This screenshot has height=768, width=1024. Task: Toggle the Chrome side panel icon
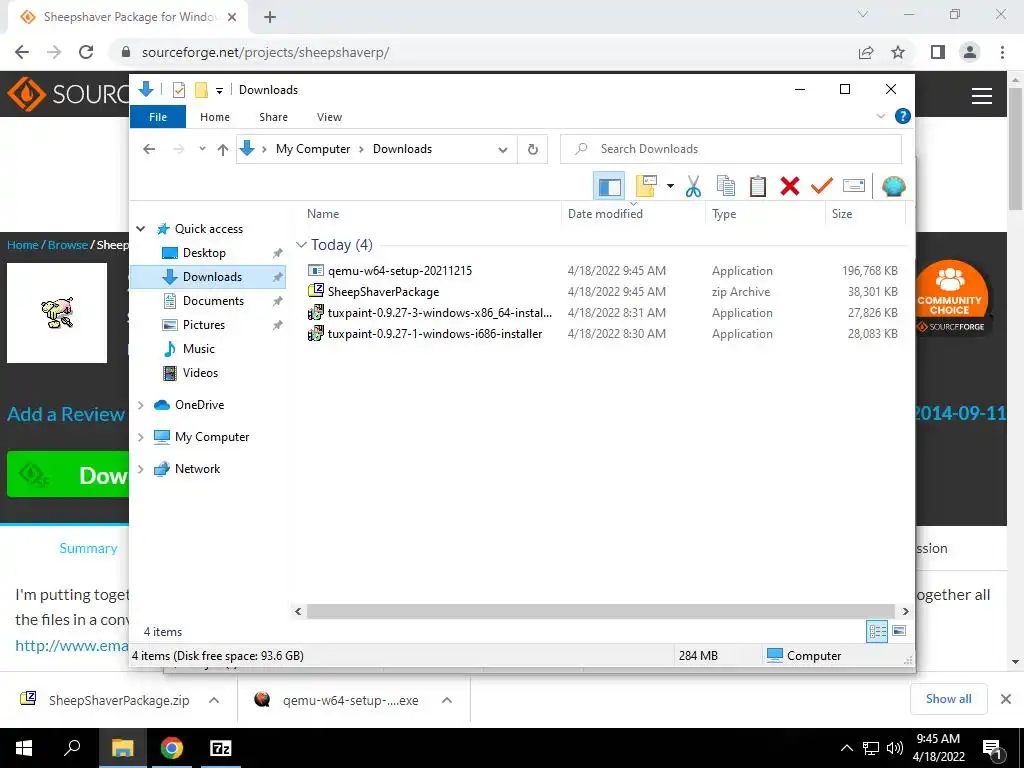pos(938,52)
